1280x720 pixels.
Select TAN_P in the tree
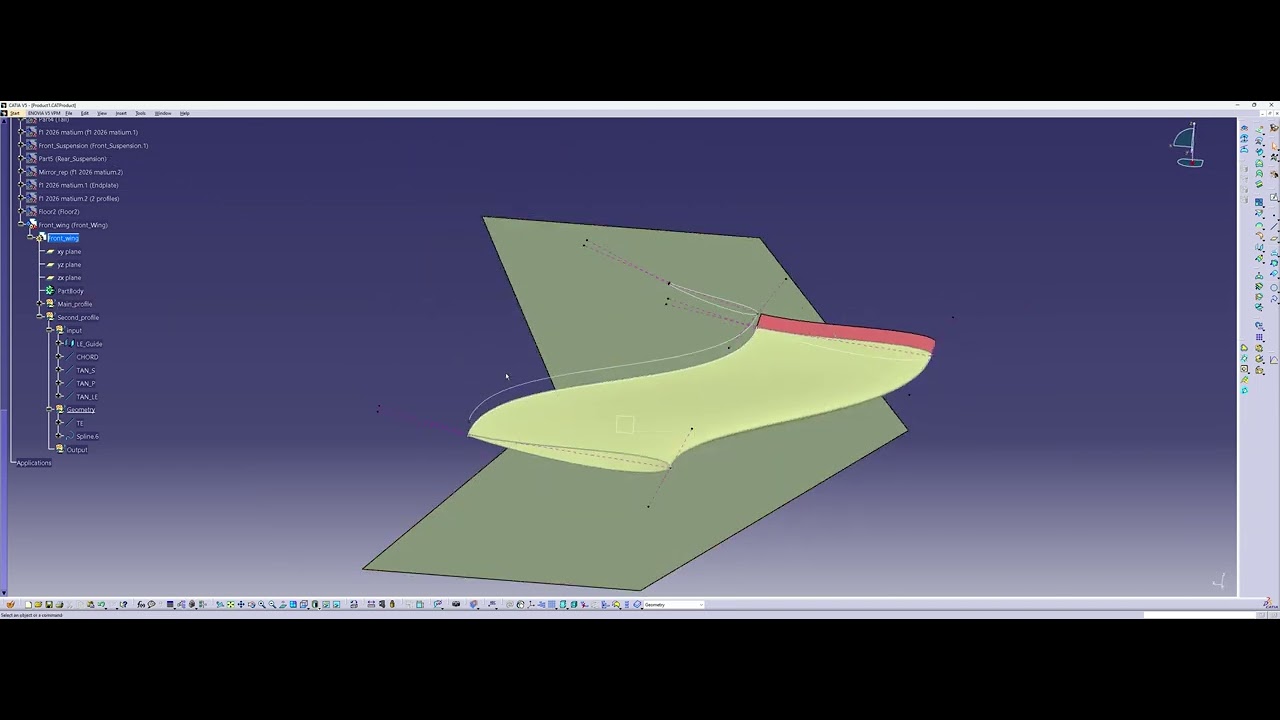(86, 383)
